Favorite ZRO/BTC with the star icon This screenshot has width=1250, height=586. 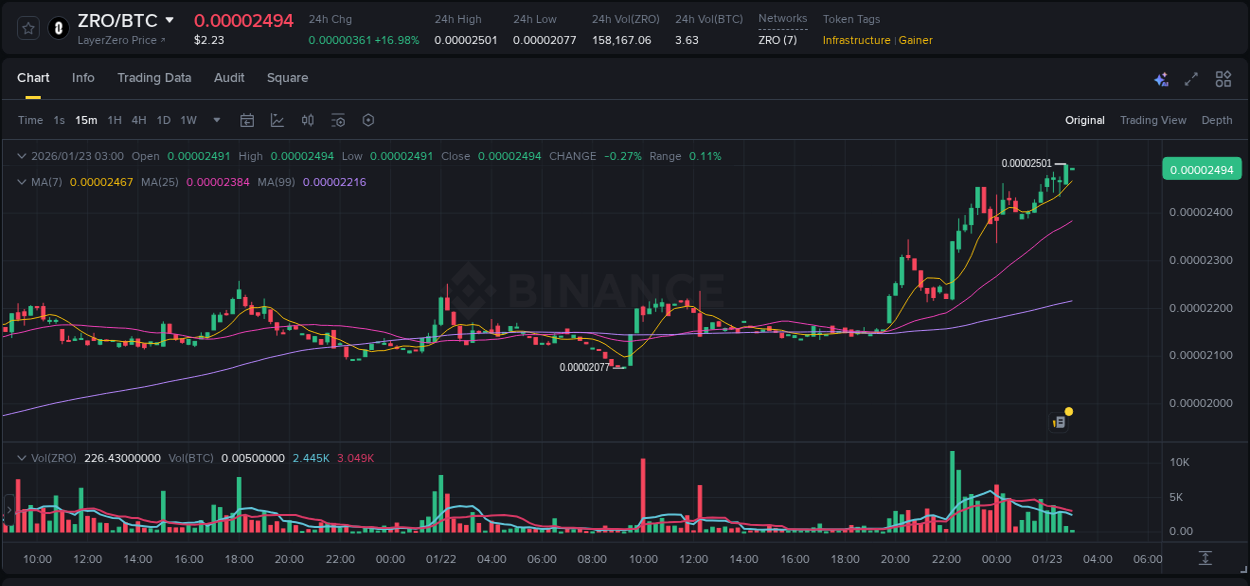click(27, 27)
